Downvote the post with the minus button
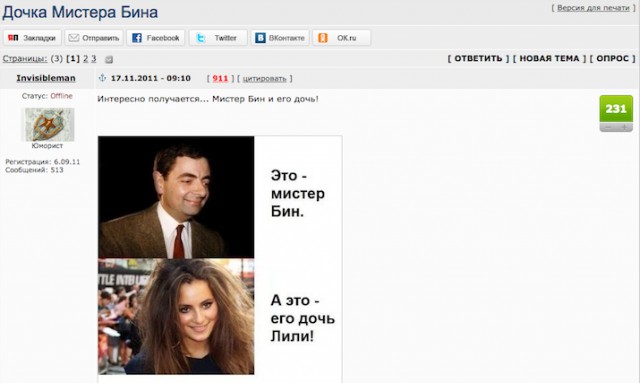 pos(608,127)
